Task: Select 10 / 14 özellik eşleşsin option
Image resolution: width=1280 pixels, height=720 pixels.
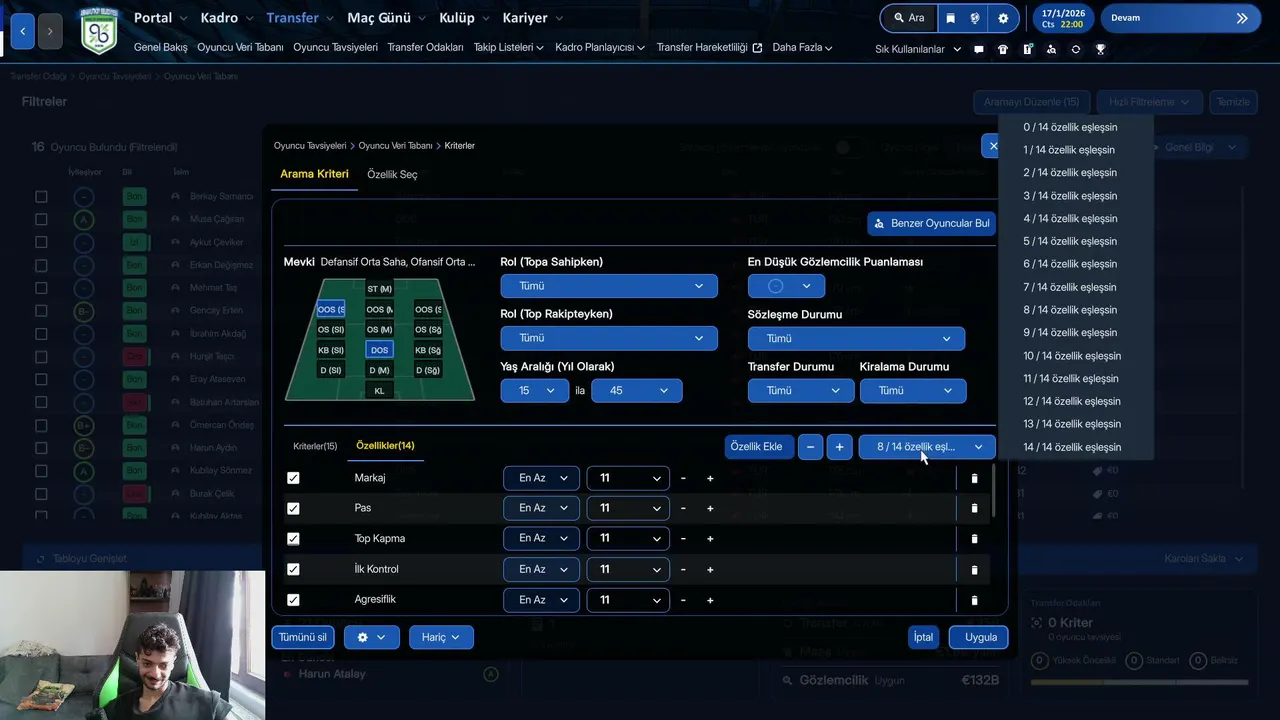Action: point(1072,356)
